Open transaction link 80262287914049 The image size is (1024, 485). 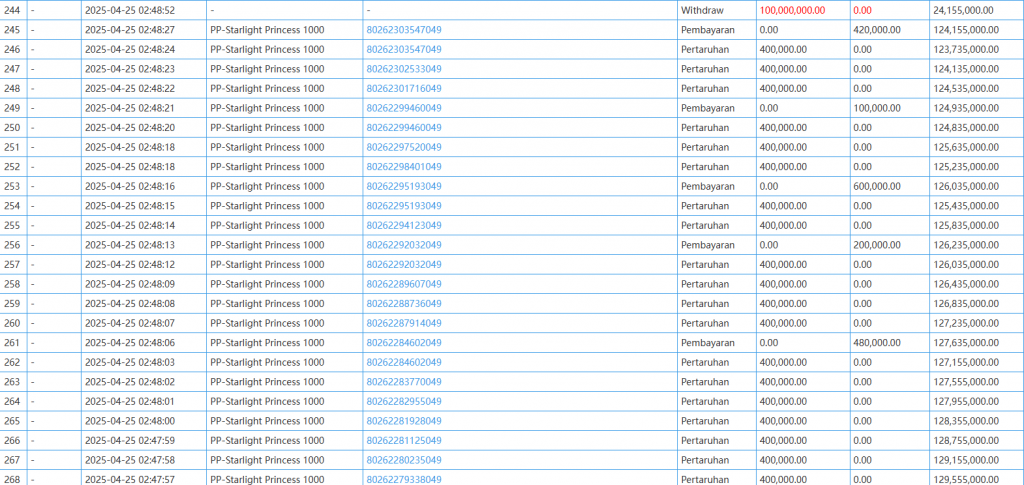coord(404,324)
